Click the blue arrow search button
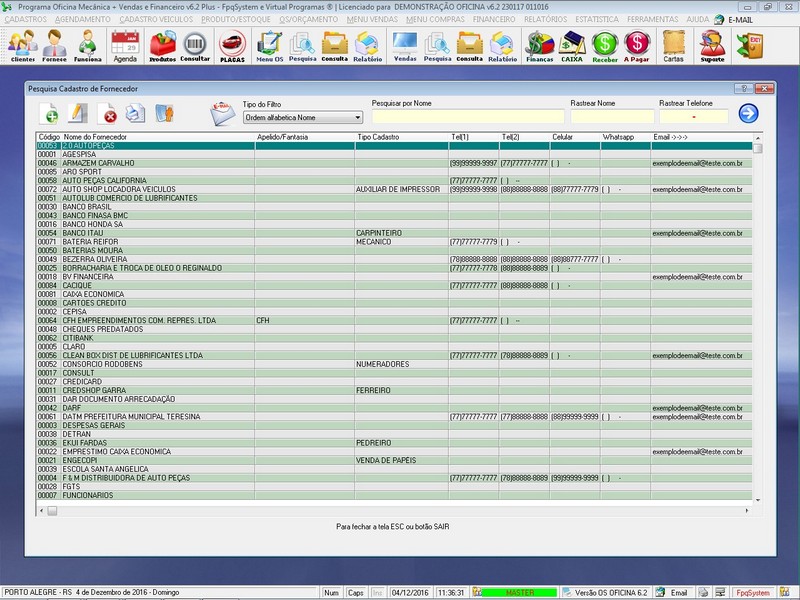This screenshot has height=600, width=800. click(x=748, y=113)
